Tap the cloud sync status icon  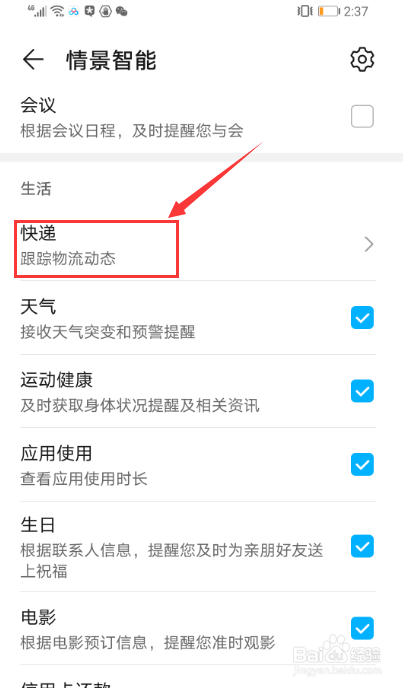[x=73, y=11]
